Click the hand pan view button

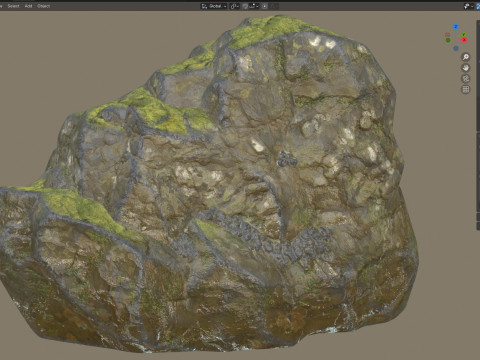tap(466, 68)
